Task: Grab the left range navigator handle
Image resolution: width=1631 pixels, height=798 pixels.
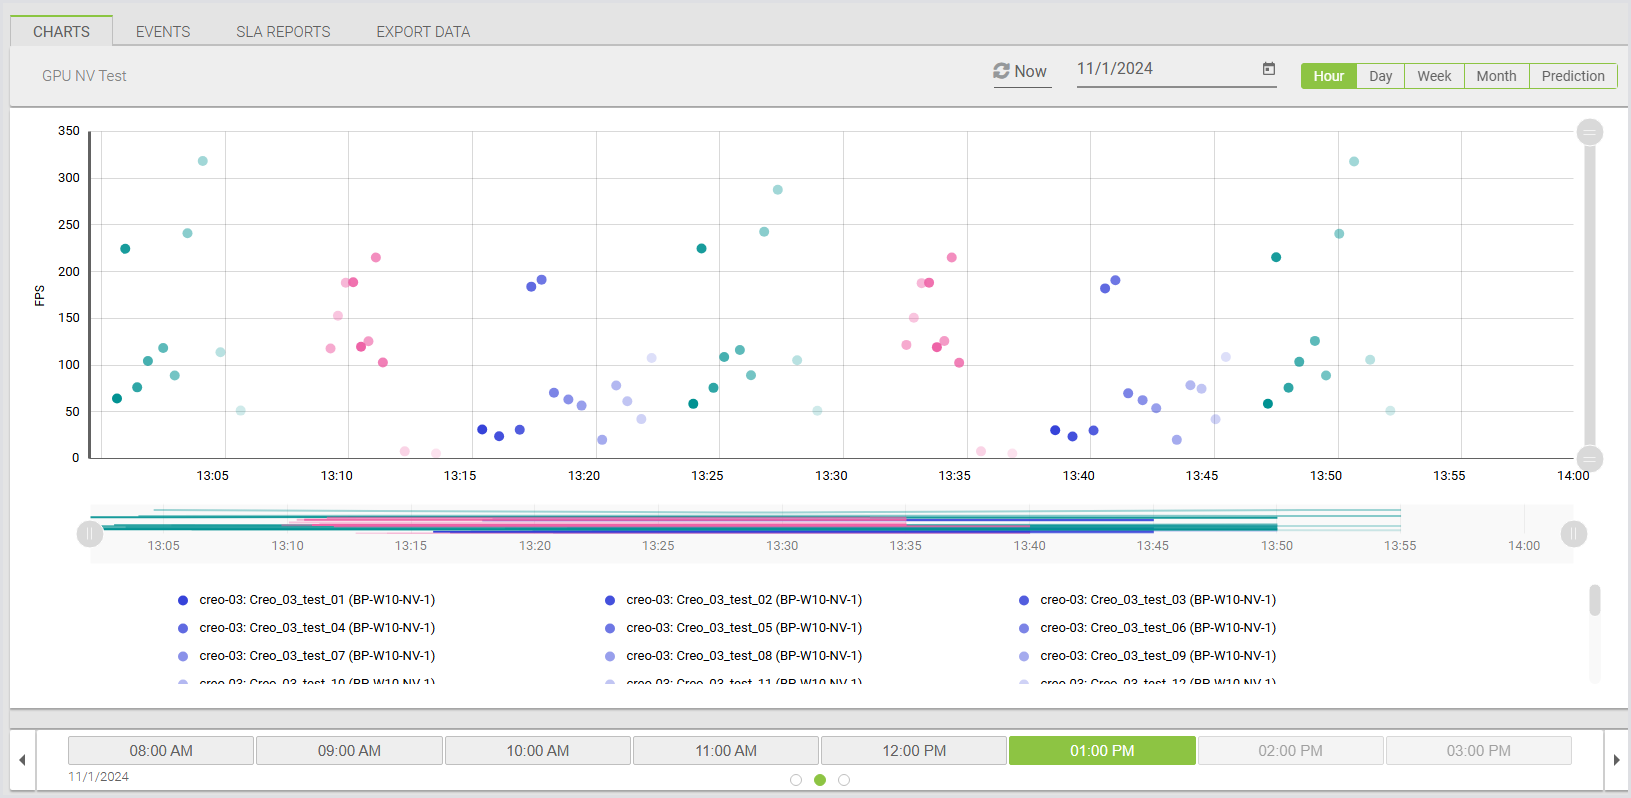Action: pos(90,534)
